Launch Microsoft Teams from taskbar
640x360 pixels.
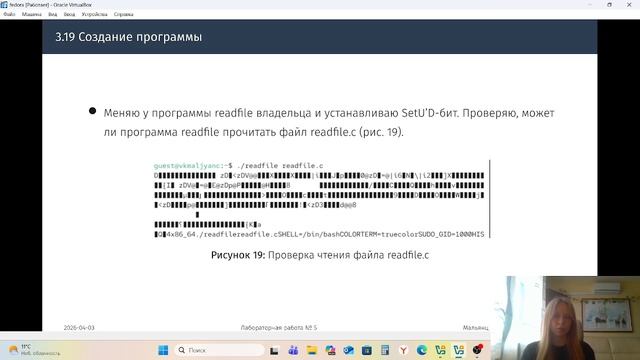[293, 350]
